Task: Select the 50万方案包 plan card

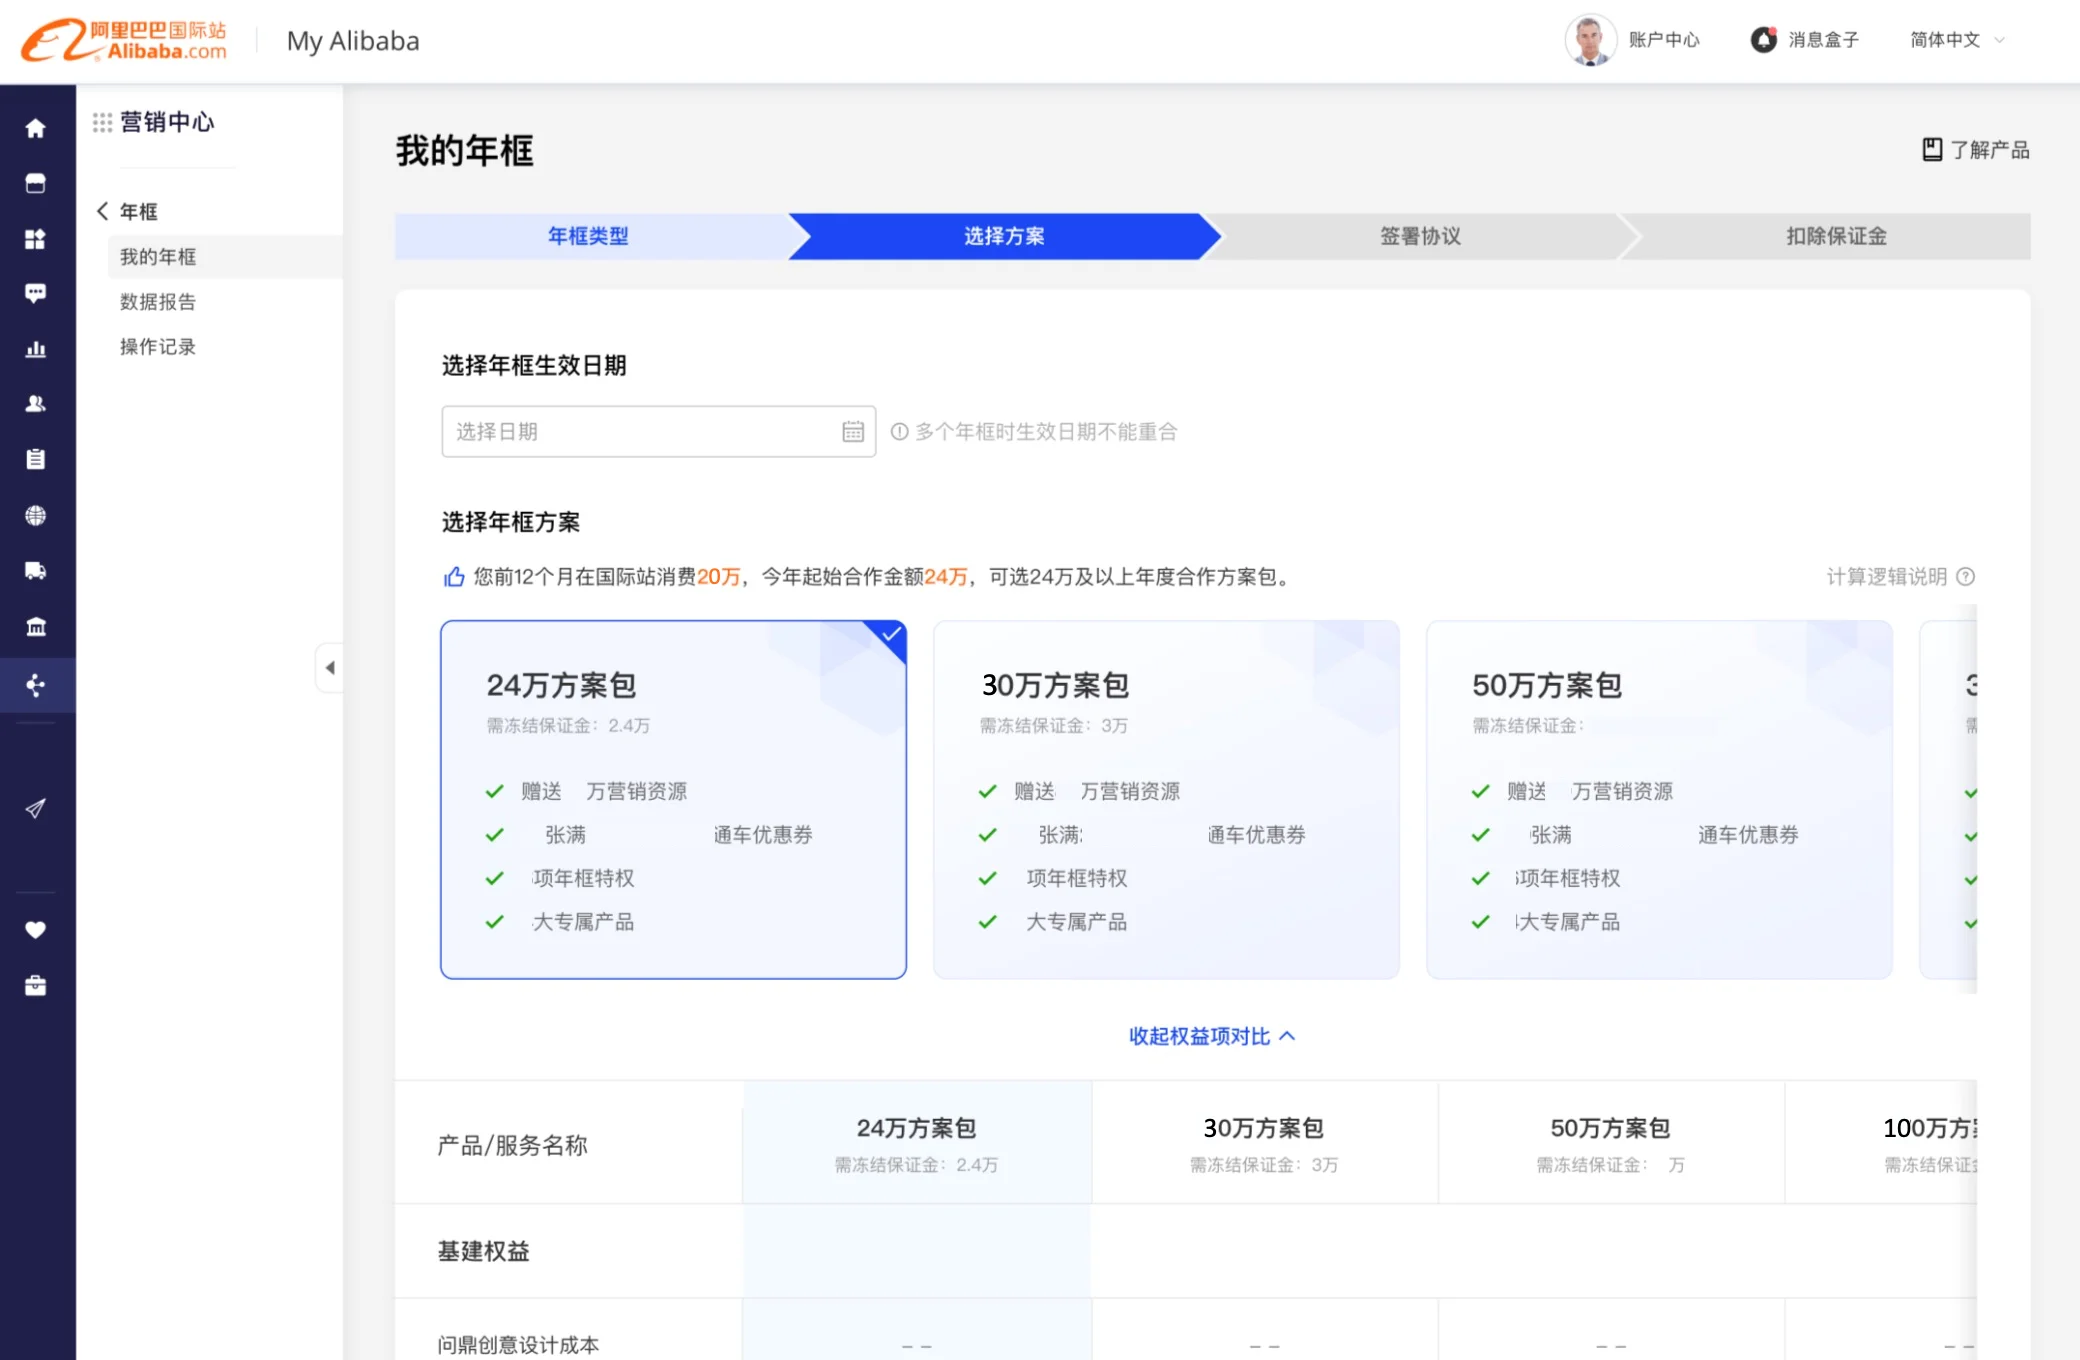Action: tap(1658, 799)
